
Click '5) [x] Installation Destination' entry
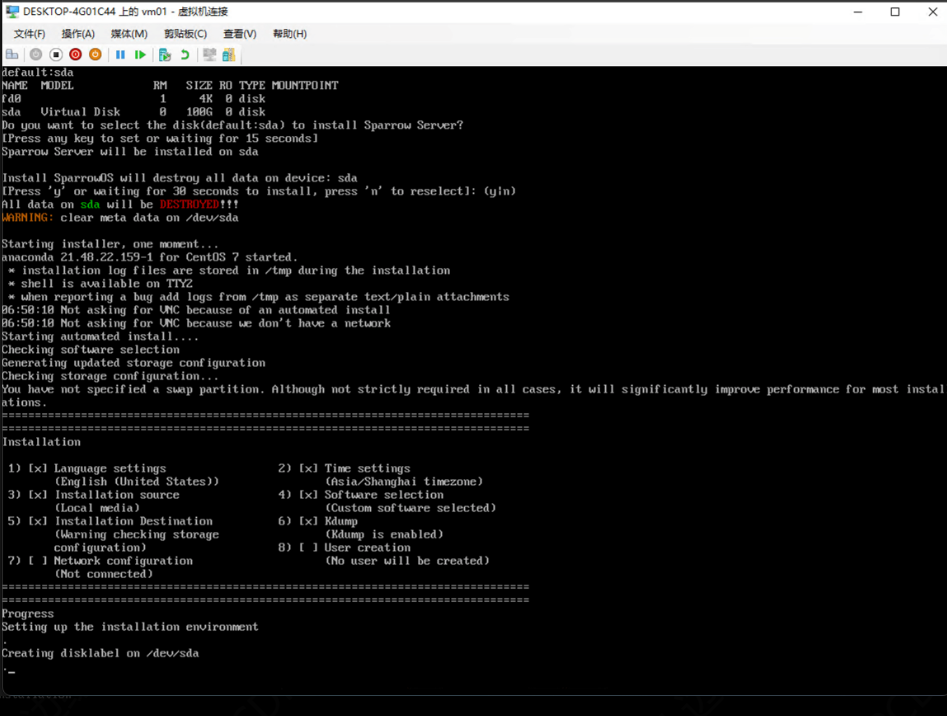111,522
